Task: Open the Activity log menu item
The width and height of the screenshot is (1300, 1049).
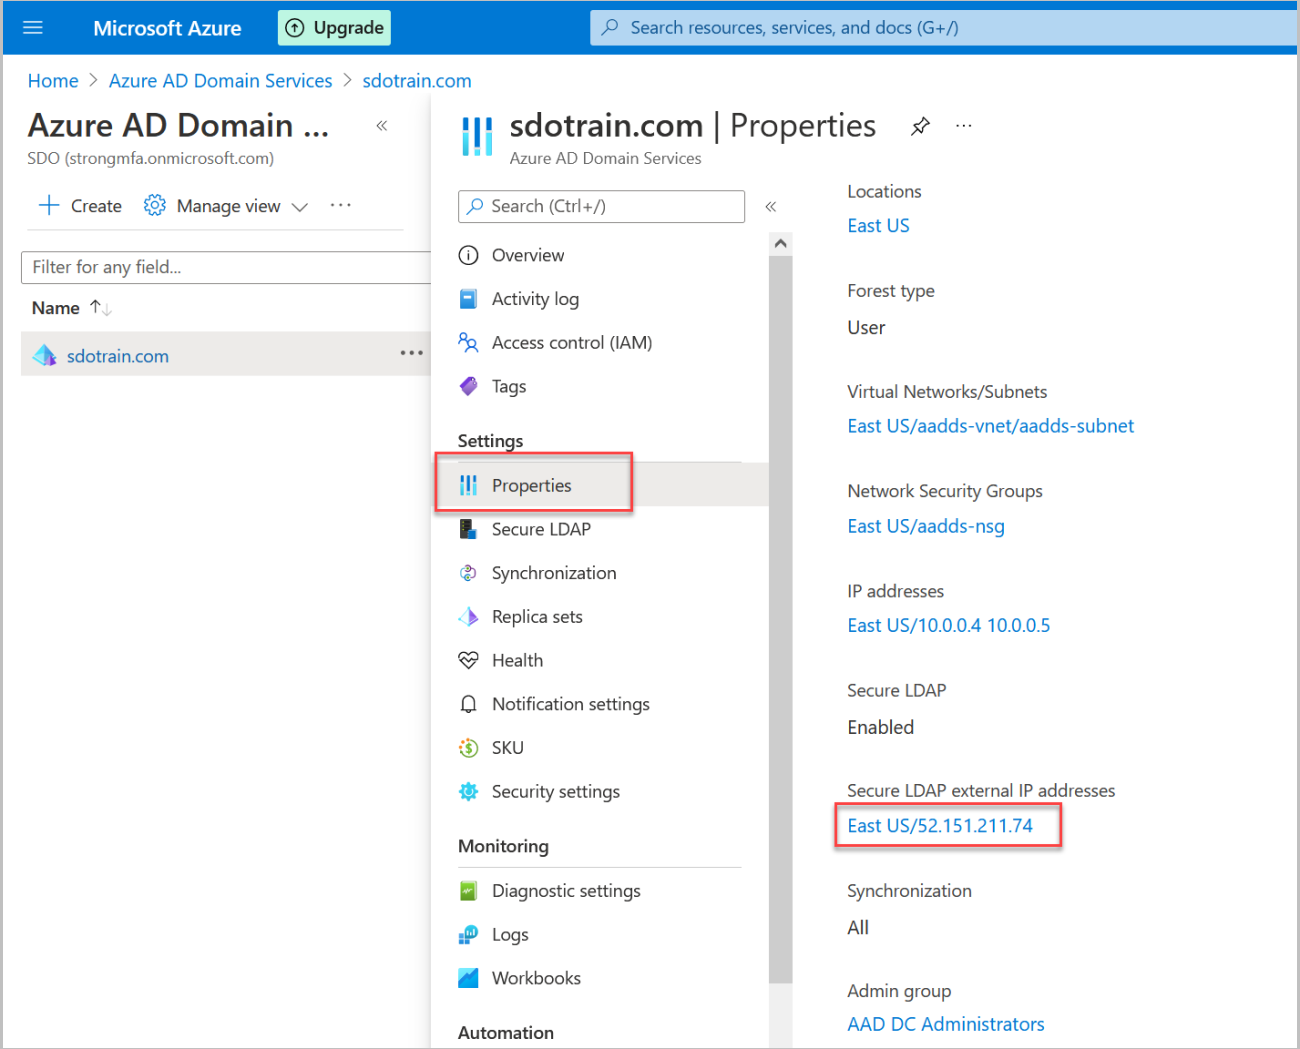Action: [x=535, y=299]
